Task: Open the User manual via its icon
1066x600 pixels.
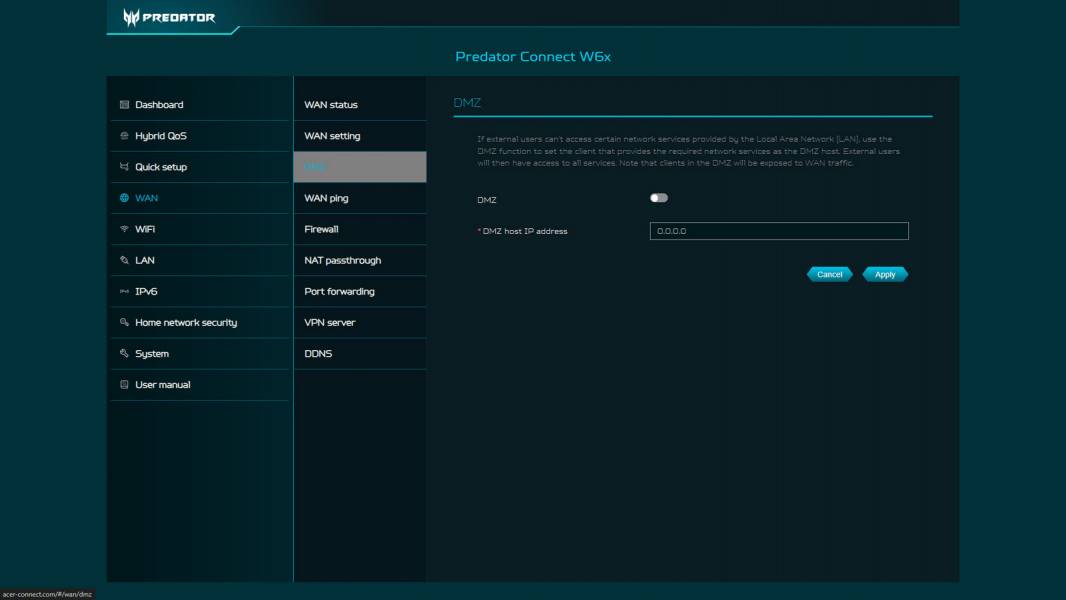Action: (123, 384)
